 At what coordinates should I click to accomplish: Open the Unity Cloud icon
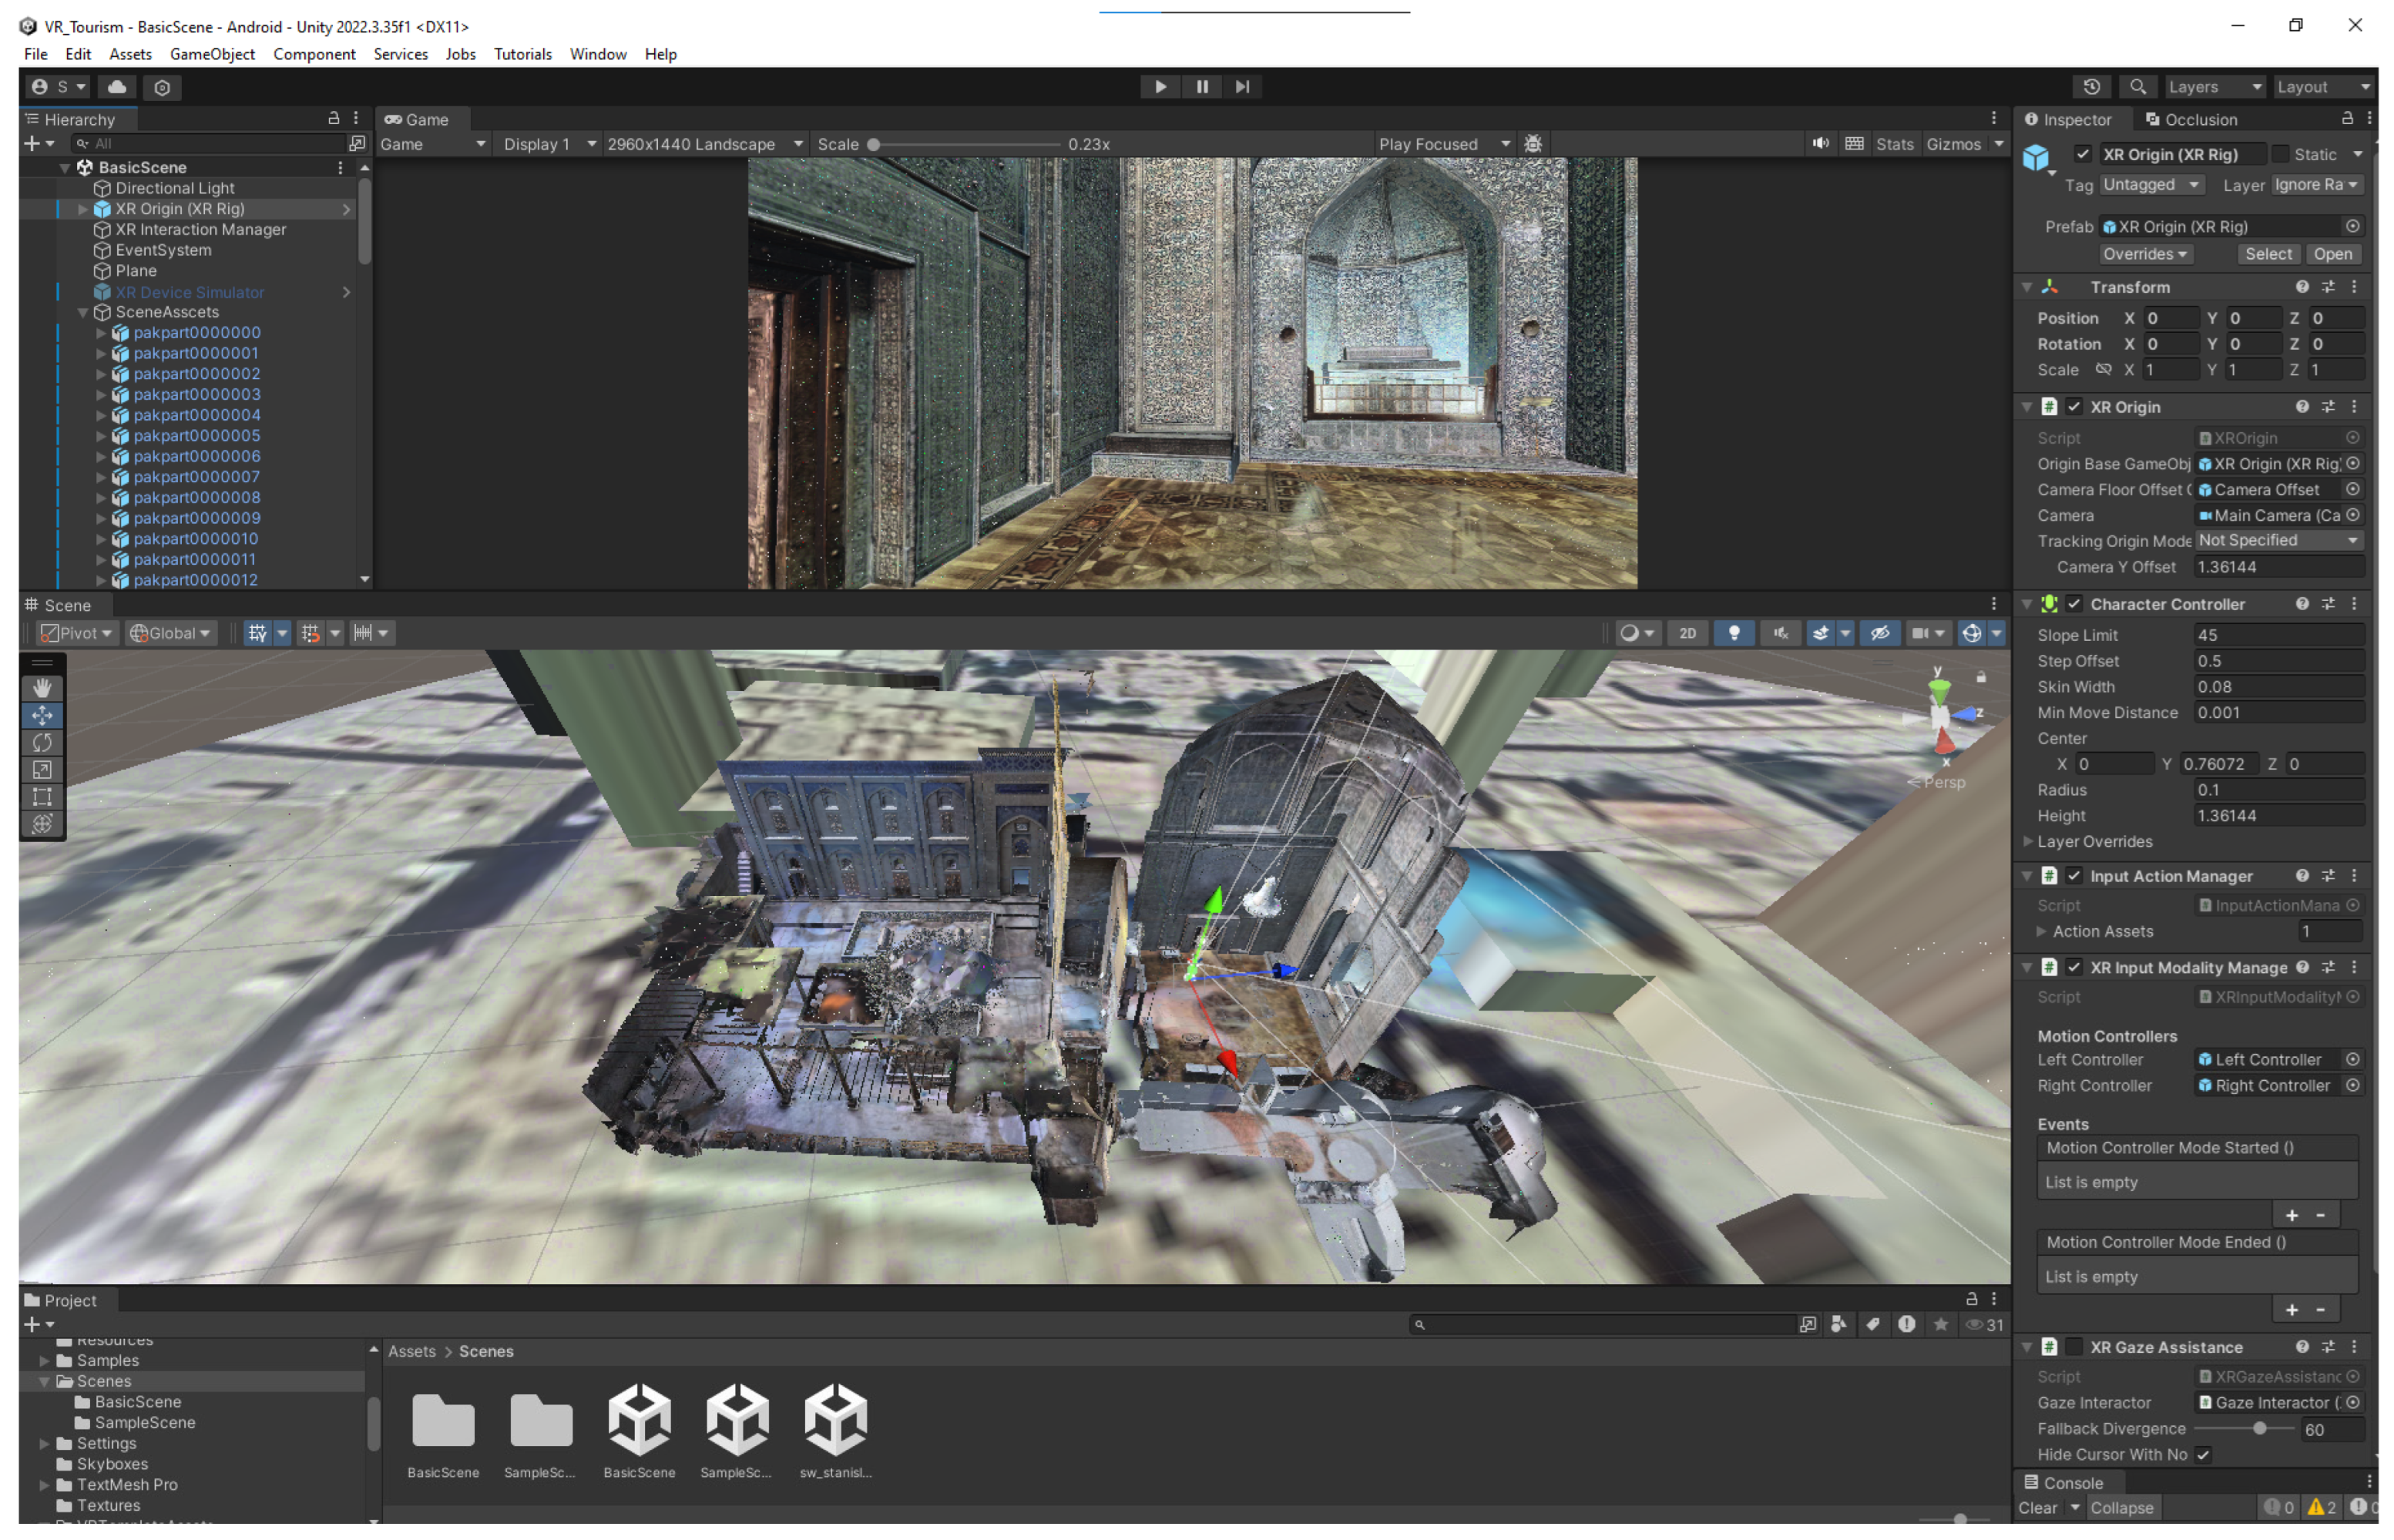click(x=117, y=87)
